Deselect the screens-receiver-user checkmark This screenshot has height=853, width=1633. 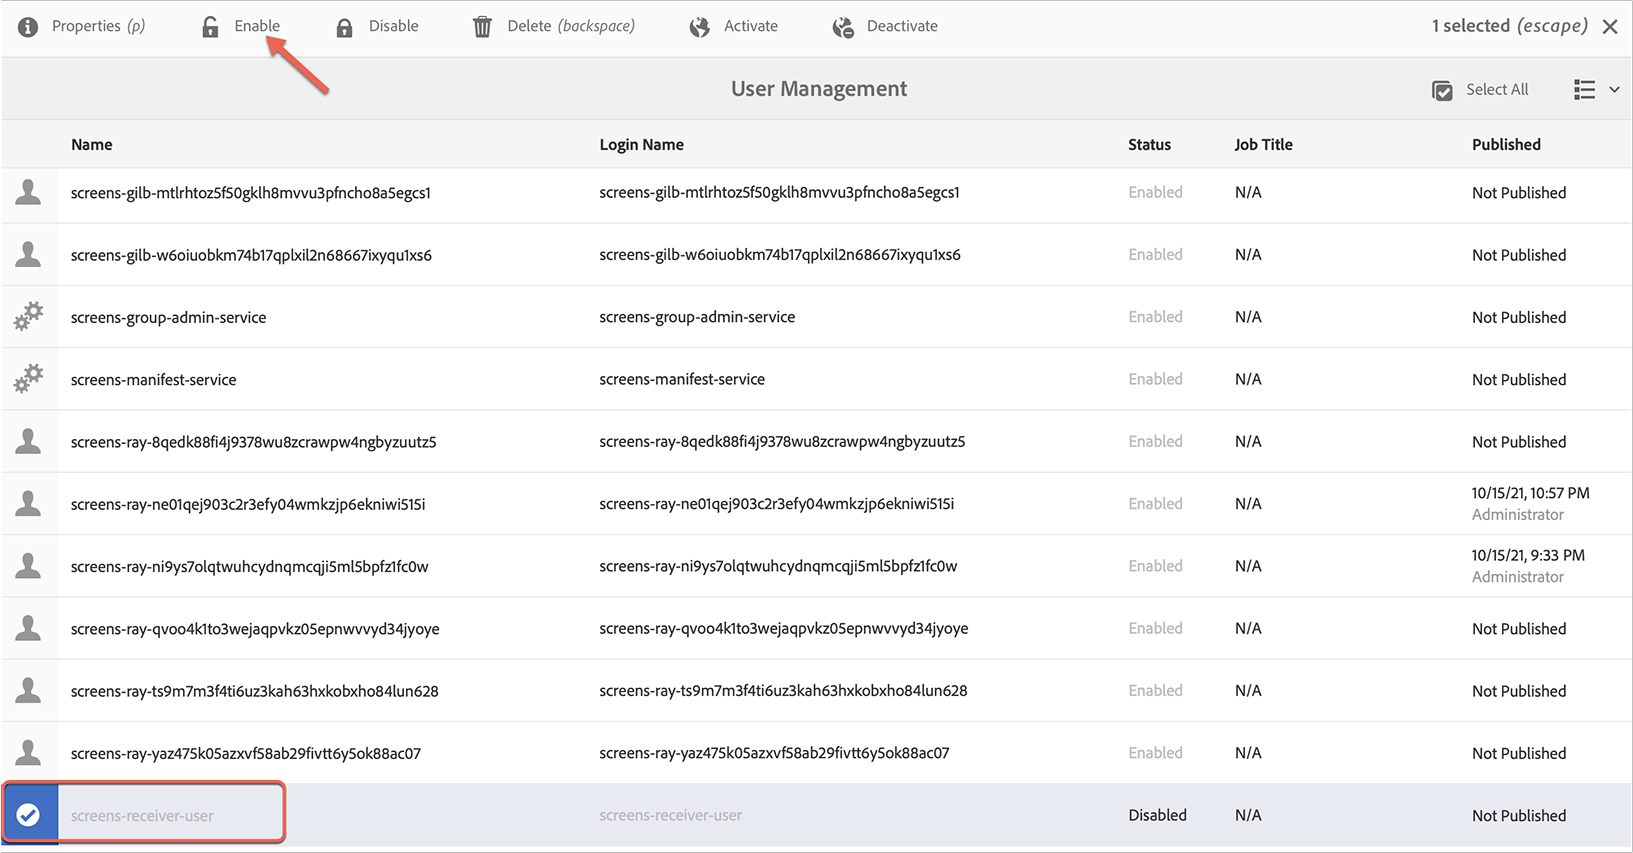[28, 815]
